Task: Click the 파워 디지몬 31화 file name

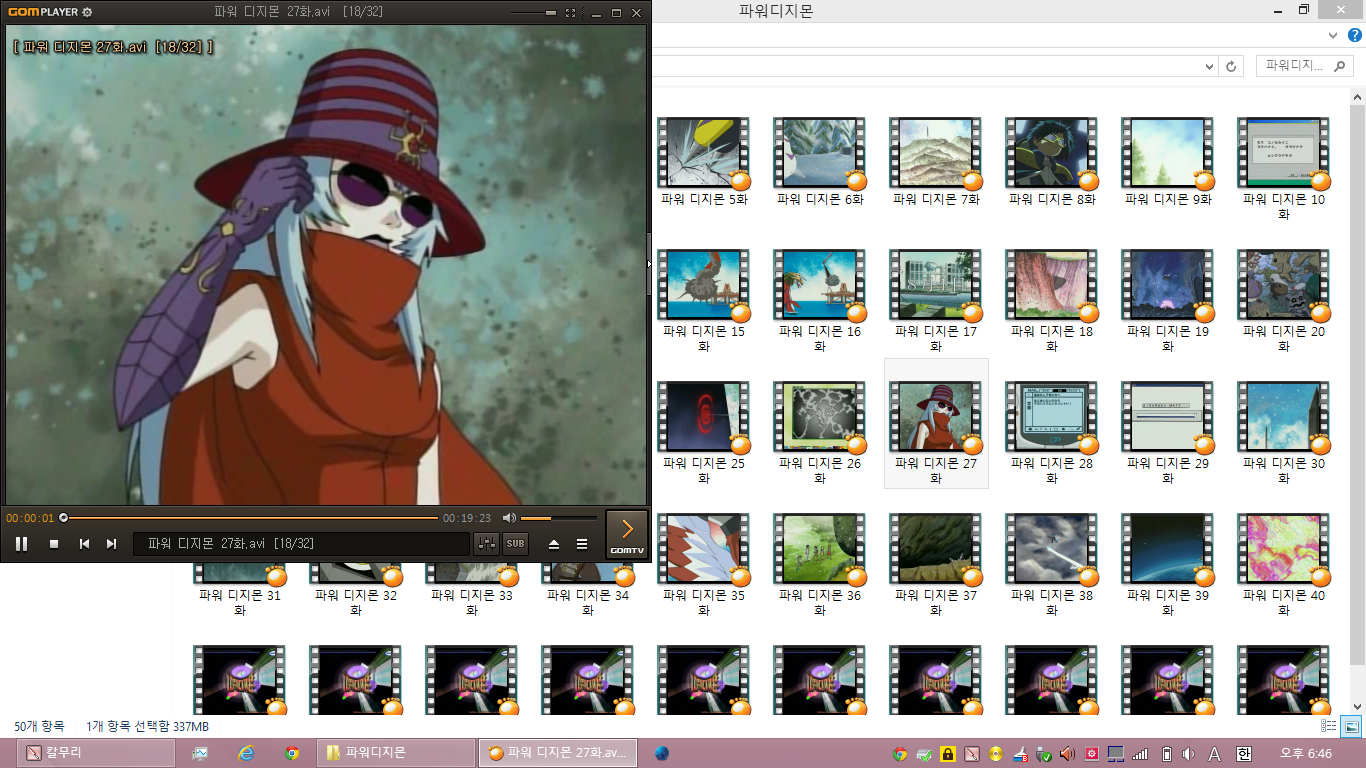Action: tap(240, 602)
